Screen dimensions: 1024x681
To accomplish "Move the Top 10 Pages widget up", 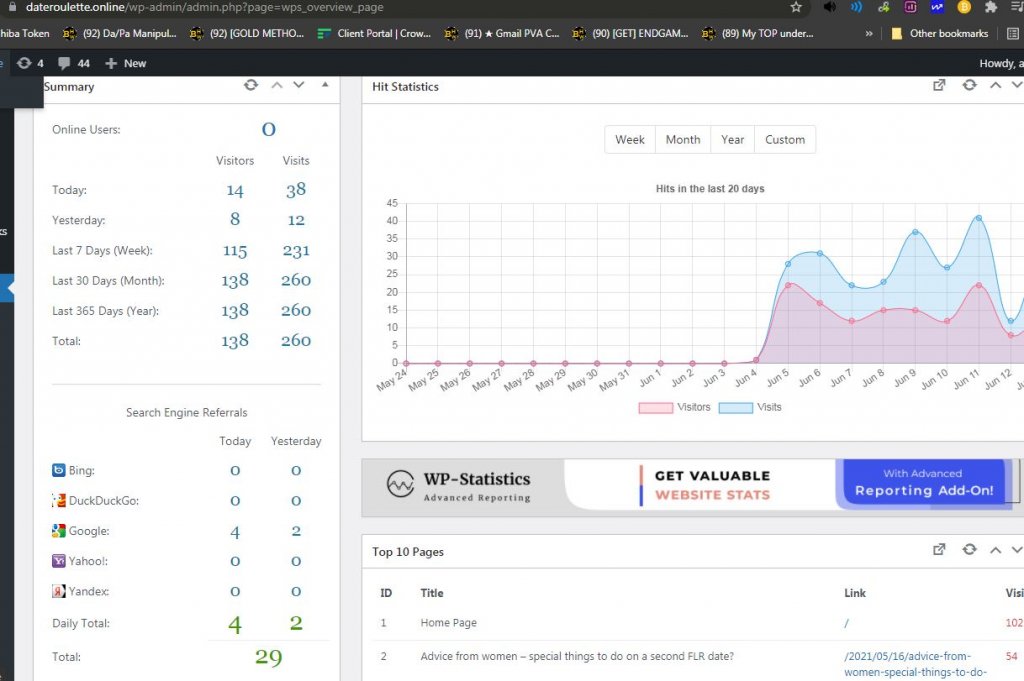I will [995, 550].
